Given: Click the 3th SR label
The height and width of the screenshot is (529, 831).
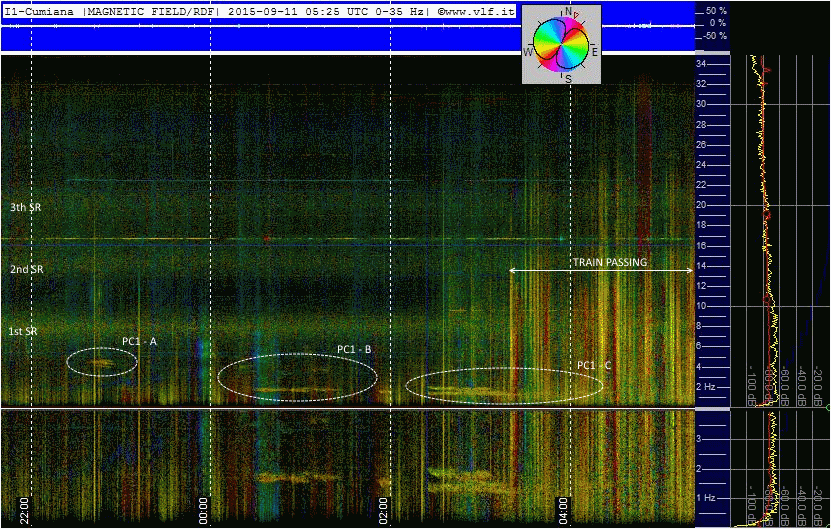Looking at the screenshot, I should click(26, 207).
